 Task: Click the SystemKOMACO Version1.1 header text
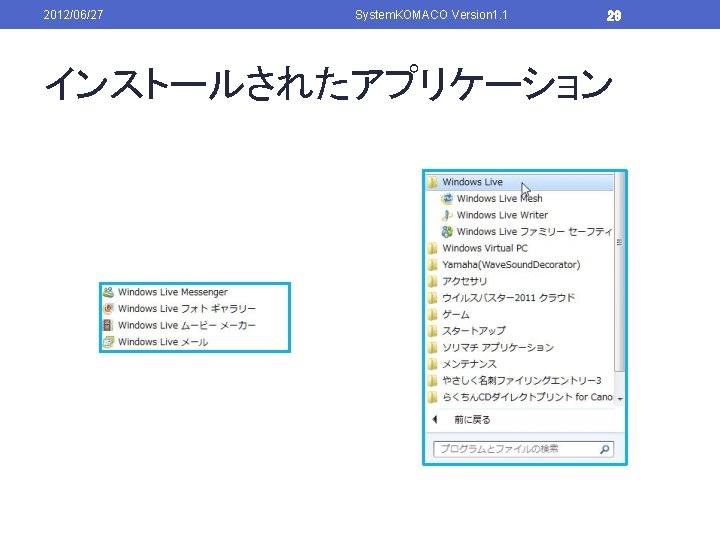[x=431, y=15]
